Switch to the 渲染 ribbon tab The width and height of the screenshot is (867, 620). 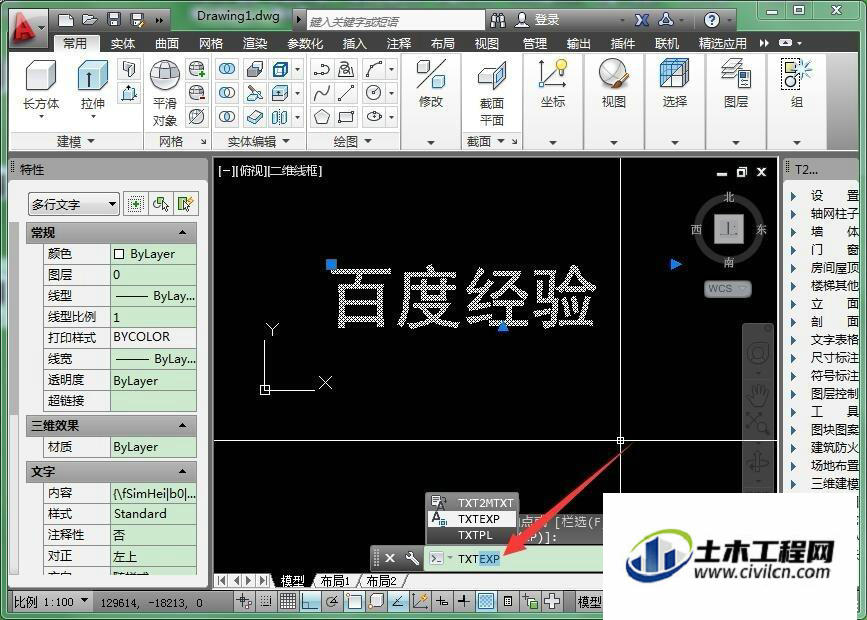255,43
